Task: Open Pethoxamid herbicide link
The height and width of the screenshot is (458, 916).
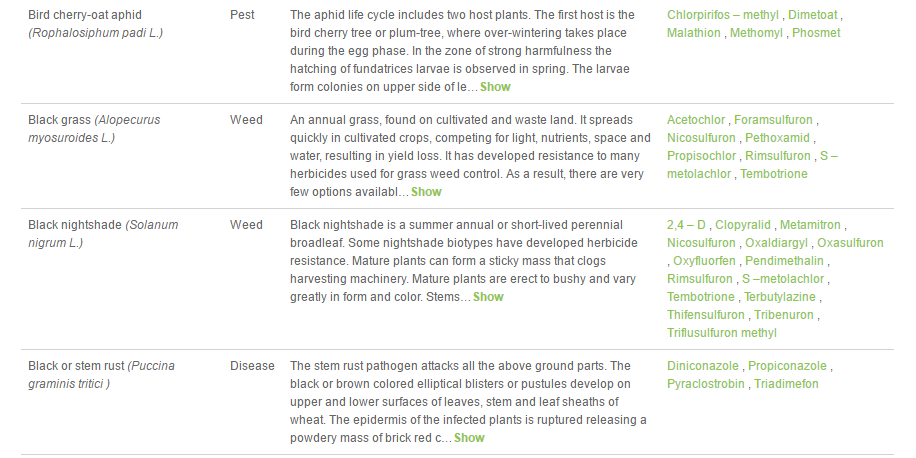Action: coord(778,138)
